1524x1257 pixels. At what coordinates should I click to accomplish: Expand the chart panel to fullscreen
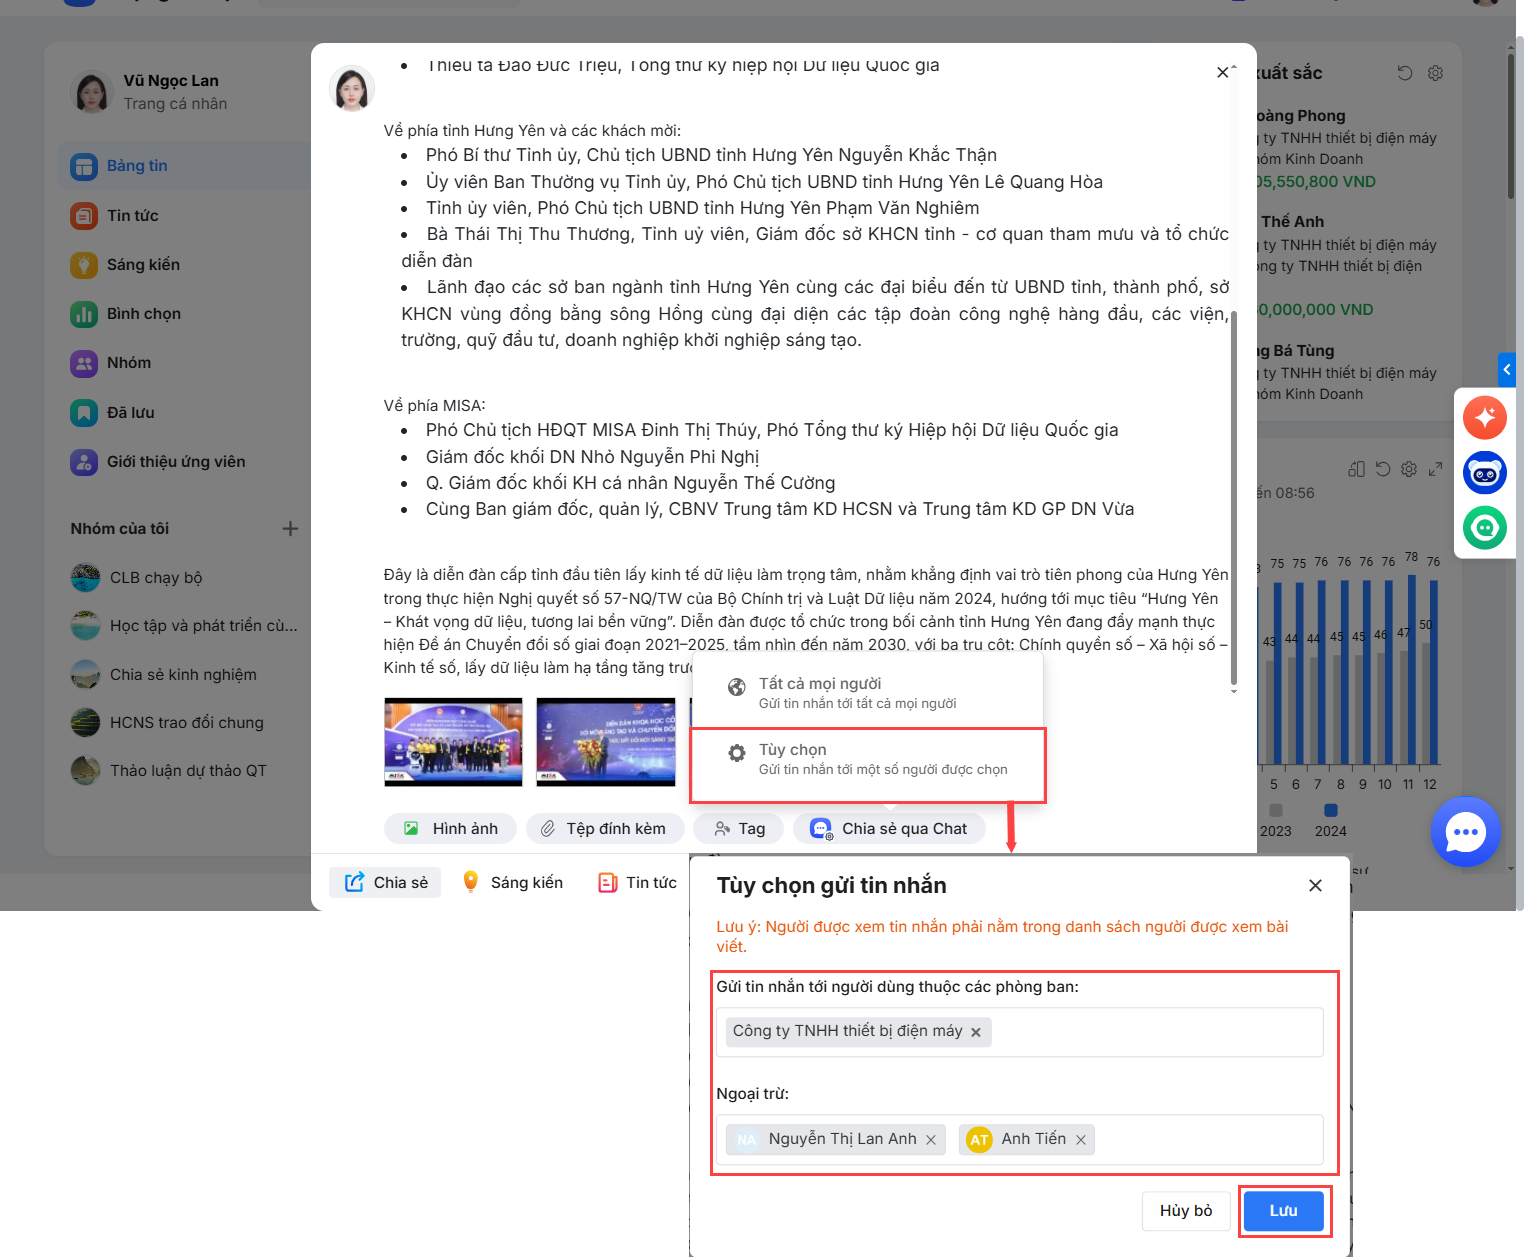coord(1435,469)
